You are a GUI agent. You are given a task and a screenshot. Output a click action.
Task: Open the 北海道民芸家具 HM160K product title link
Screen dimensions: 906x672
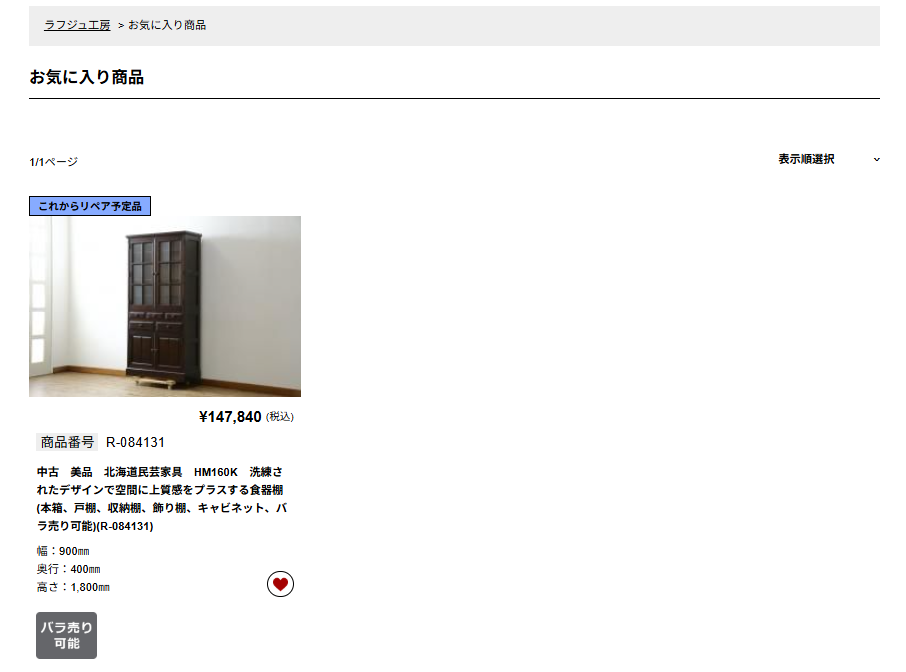tap(162, 499)
